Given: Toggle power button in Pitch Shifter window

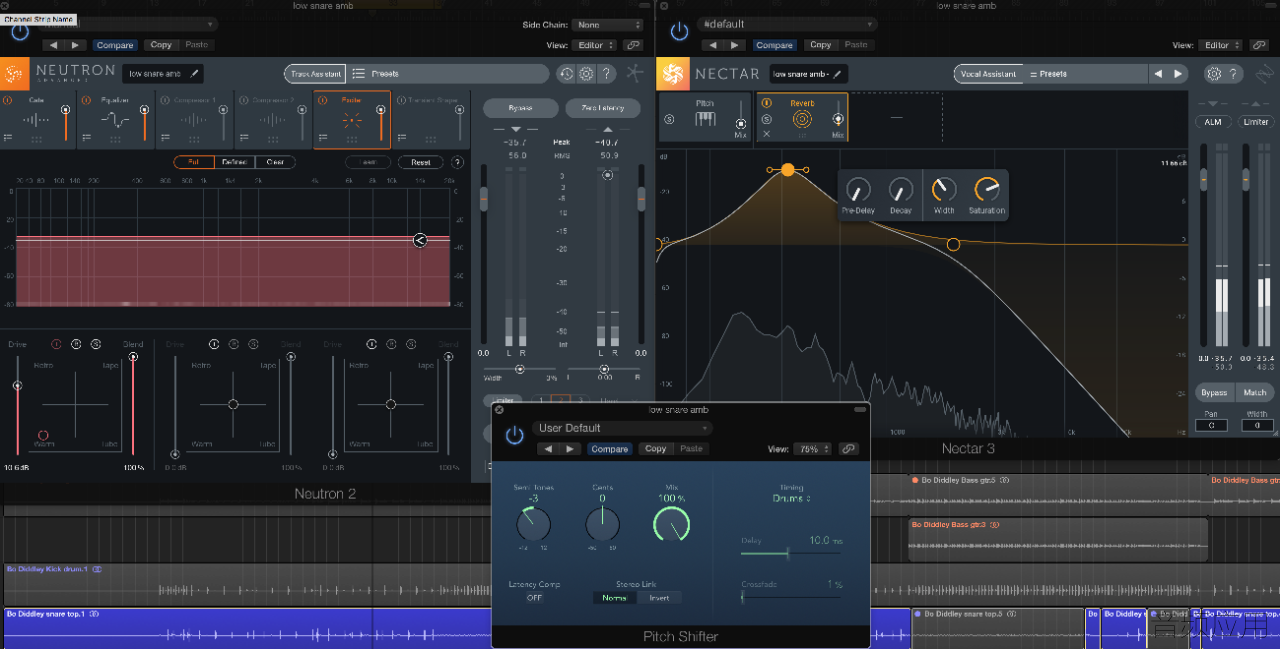Looking at the screenshot, I should (x=514, y=435).
